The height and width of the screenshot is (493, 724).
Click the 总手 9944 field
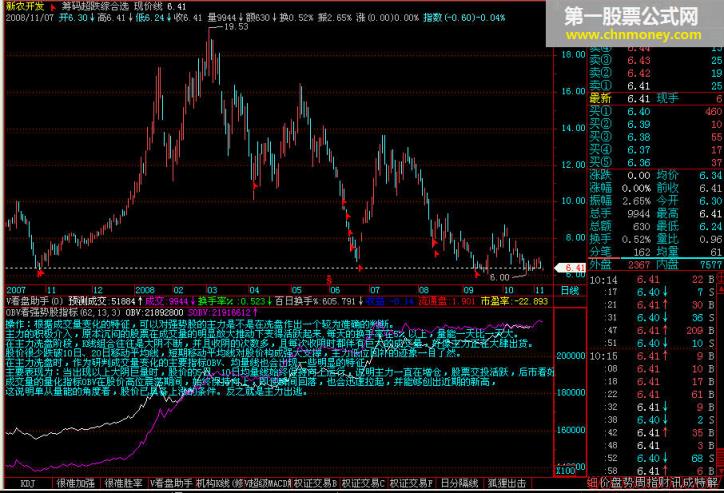click(620, 214)
